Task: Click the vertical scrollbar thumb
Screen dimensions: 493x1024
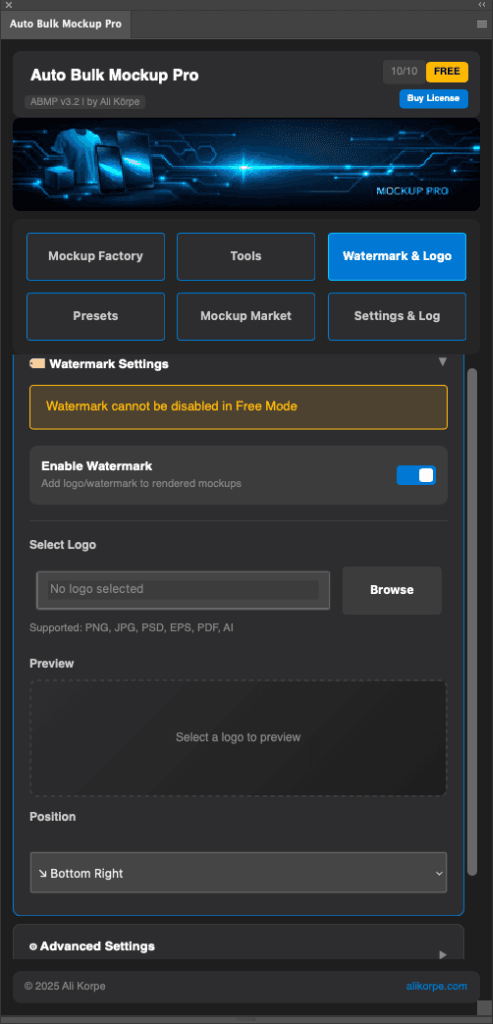Action: [473, 622]
